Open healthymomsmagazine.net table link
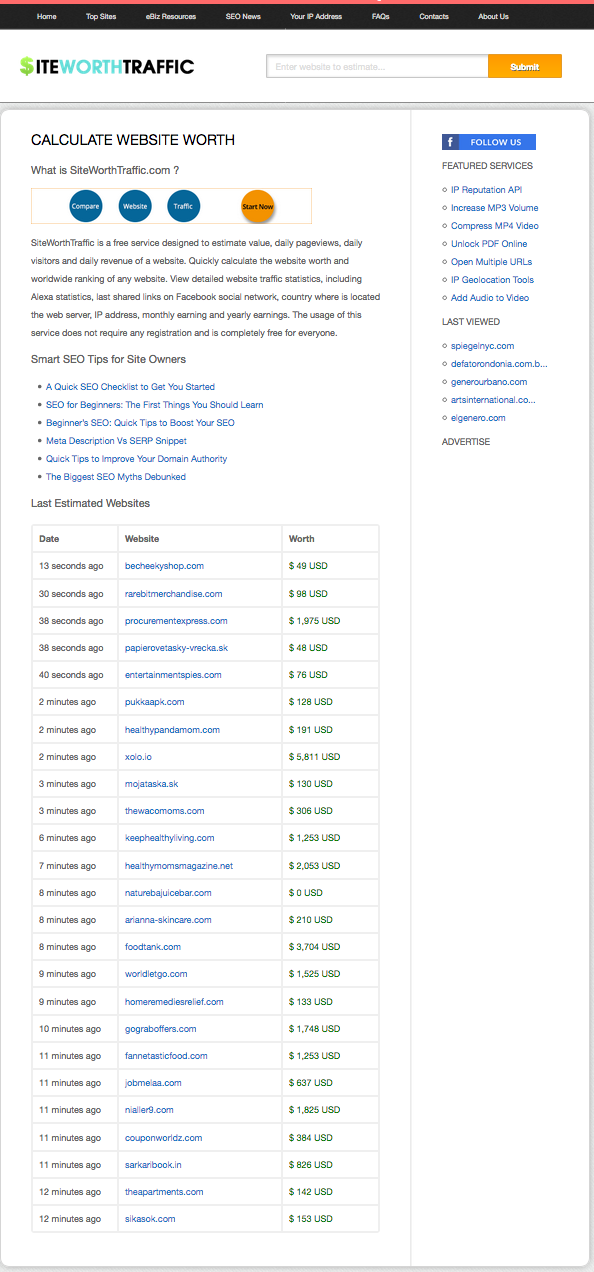 point(179,866)
